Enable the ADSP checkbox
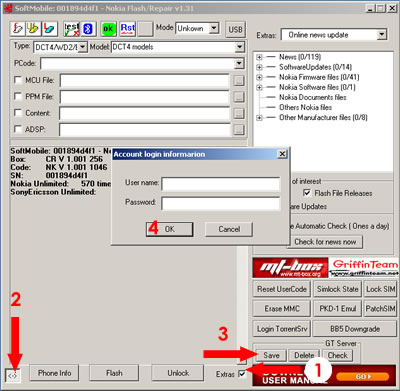 [x=18, y=129]
